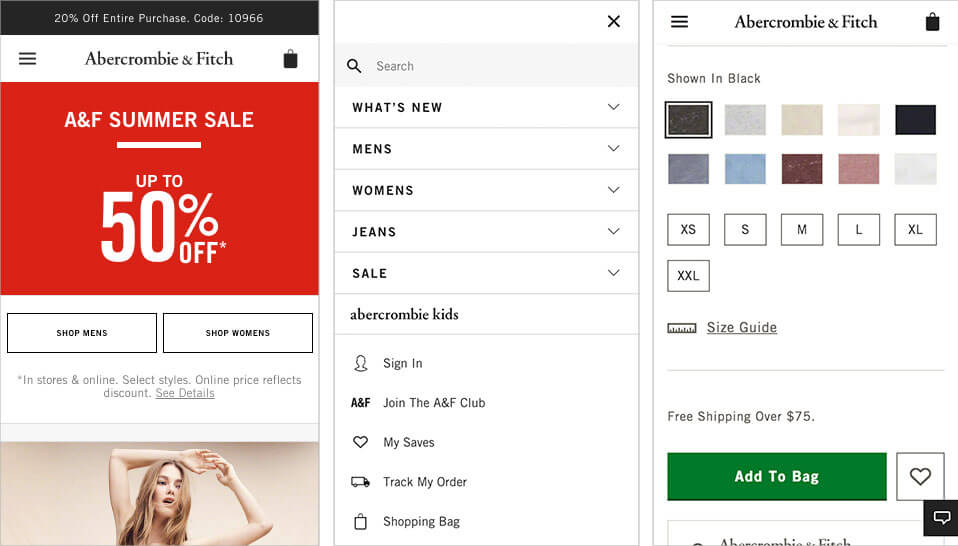This screenshot has width=958, height=546.
Task: Choose the light grey color swatch
Action: coord(745,120)
